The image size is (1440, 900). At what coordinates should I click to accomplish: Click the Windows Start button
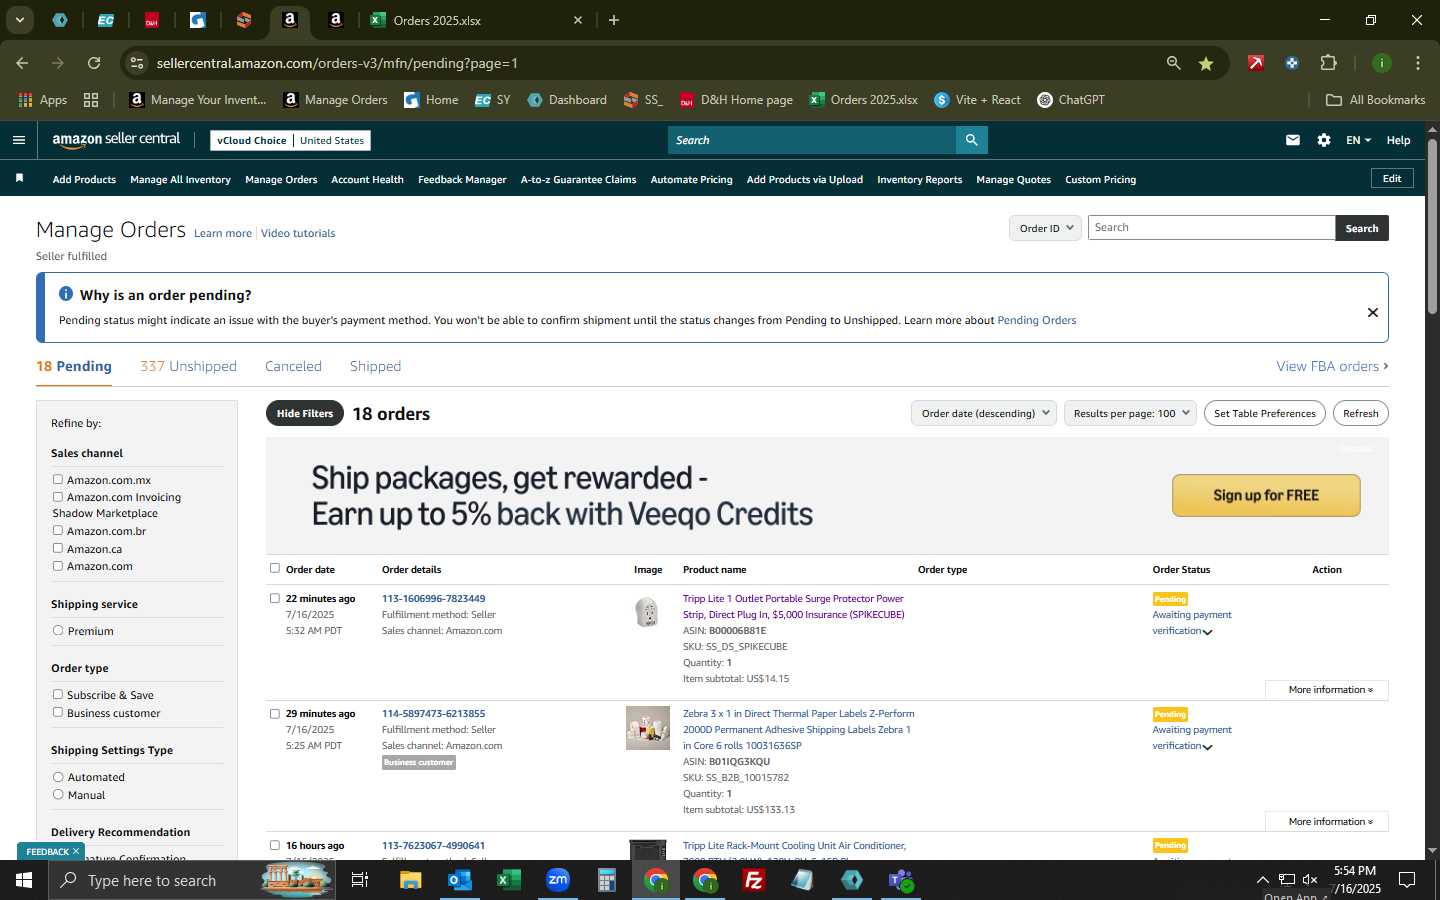(x=23, y=880)
